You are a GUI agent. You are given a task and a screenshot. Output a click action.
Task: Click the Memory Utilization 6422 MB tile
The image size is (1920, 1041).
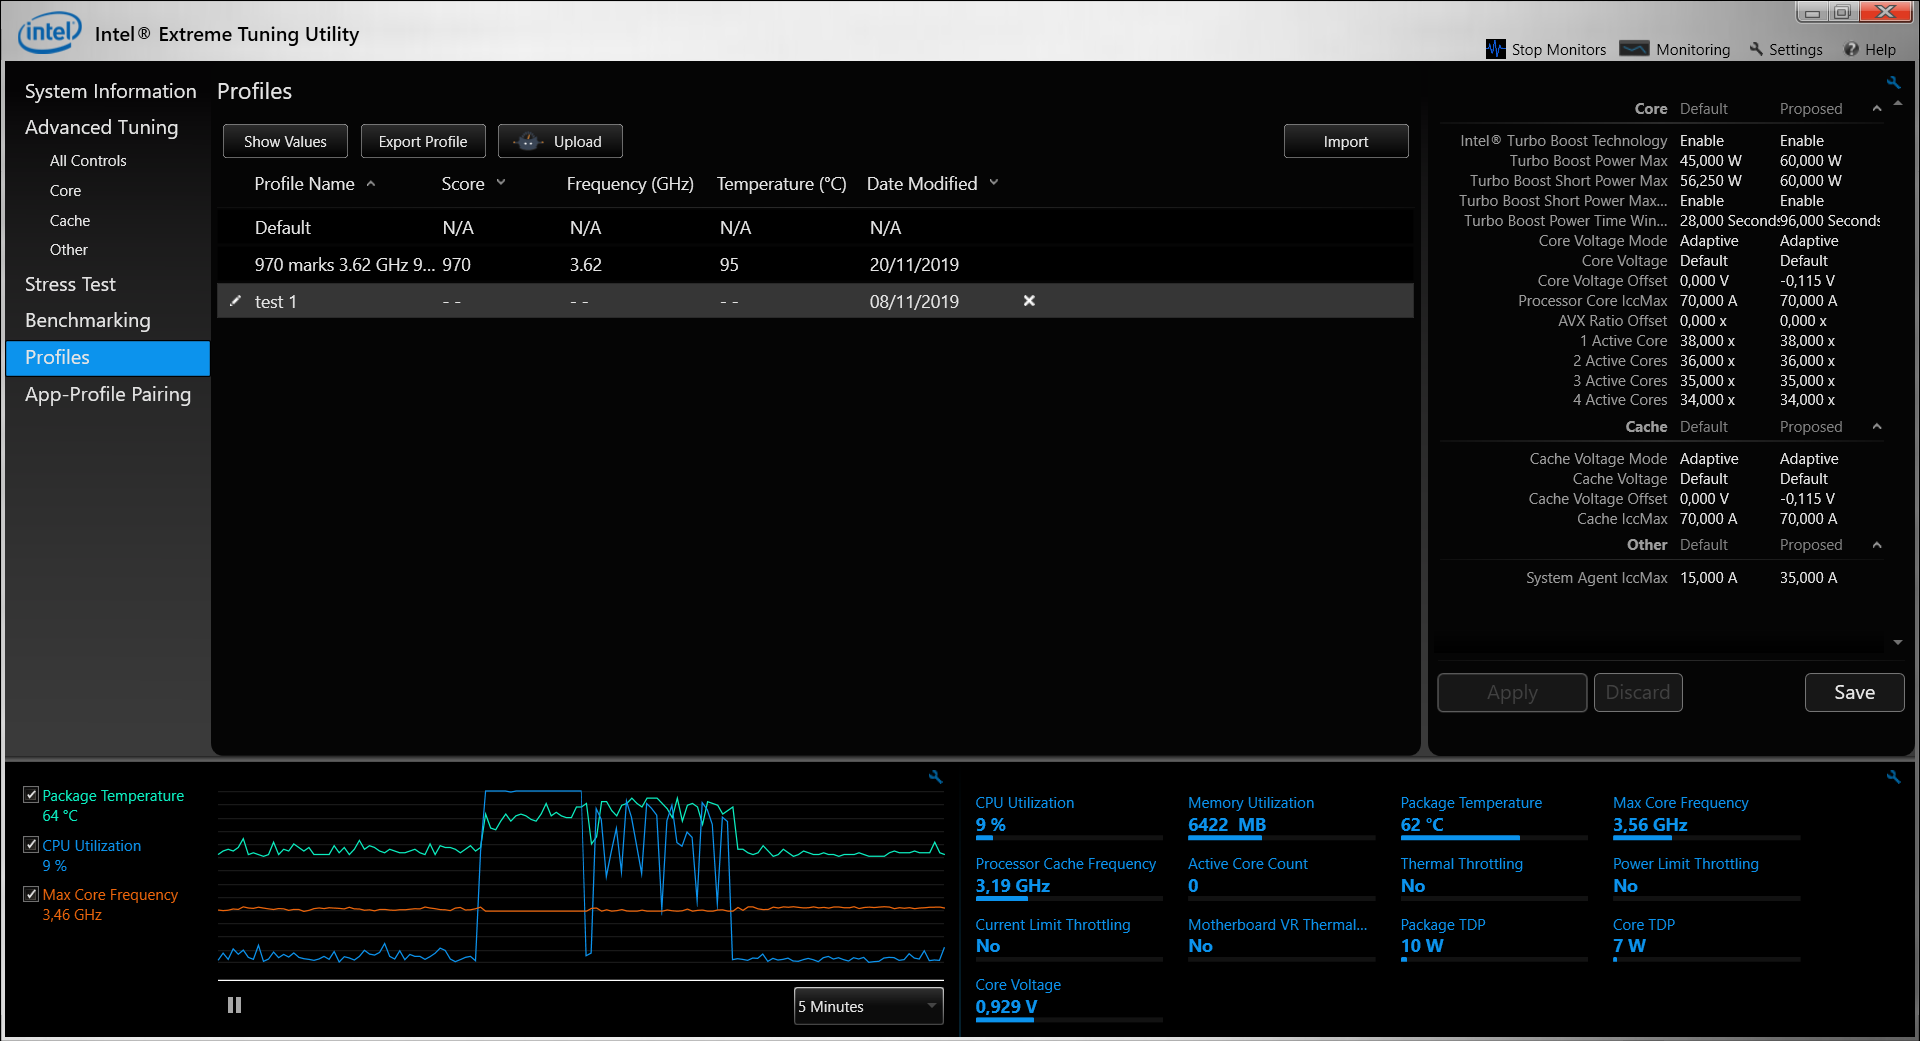(x=1281, y=817)
